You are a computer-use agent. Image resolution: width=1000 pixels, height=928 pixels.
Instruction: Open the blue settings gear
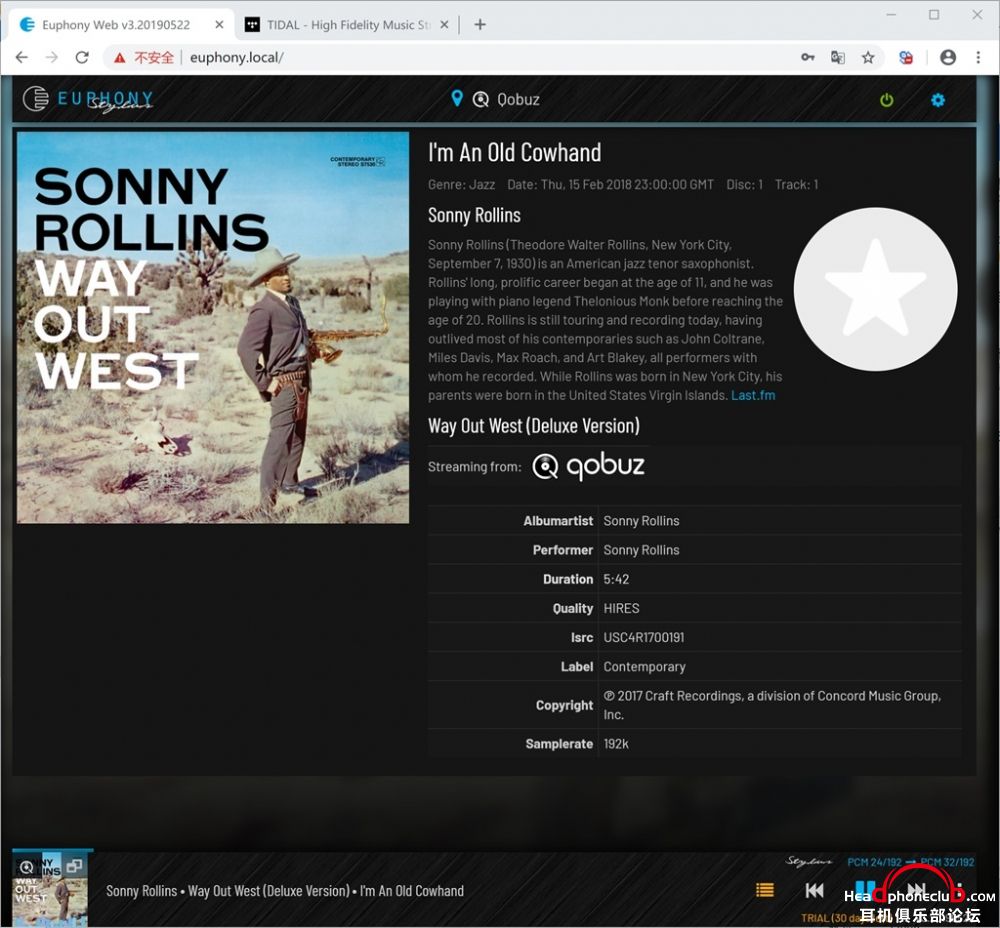click(x=938, y=100)
